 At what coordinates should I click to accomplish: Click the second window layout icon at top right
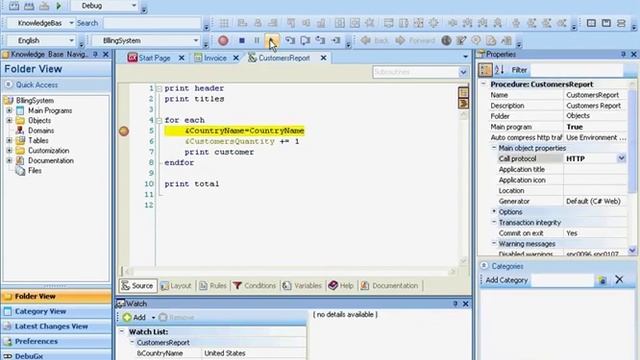pos(606,23)
